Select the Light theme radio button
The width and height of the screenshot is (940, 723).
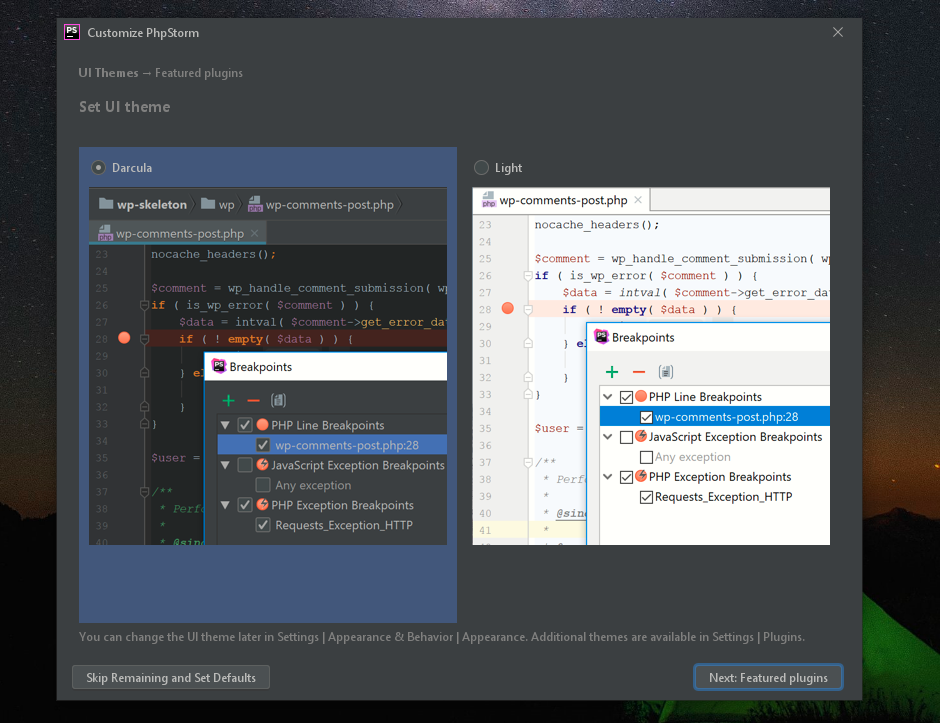coord(481,168)
